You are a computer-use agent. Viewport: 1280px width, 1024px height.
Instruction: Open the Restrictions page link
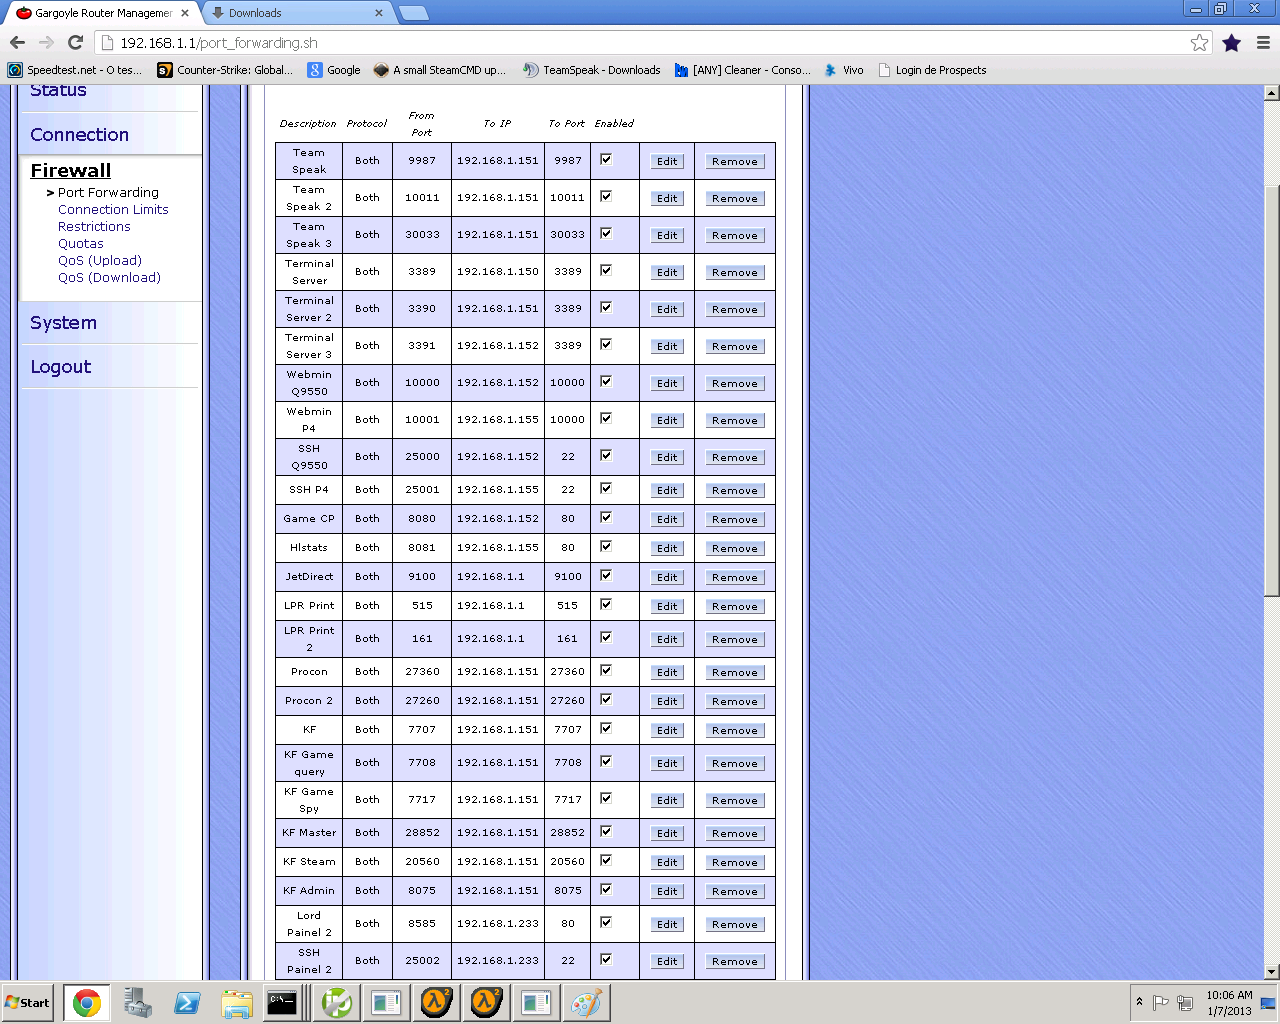coord(94,227)
